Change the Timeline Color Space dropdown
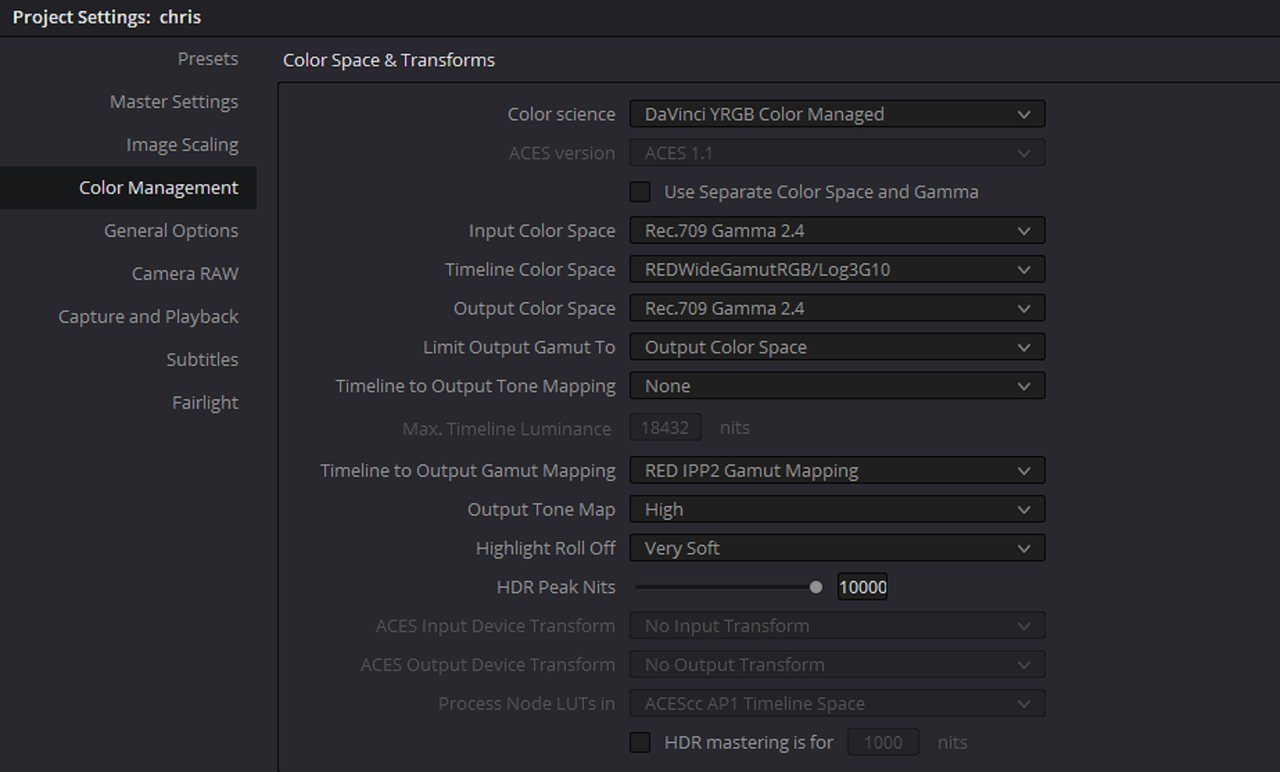1280x772 pixels. (x=837, y=270)
